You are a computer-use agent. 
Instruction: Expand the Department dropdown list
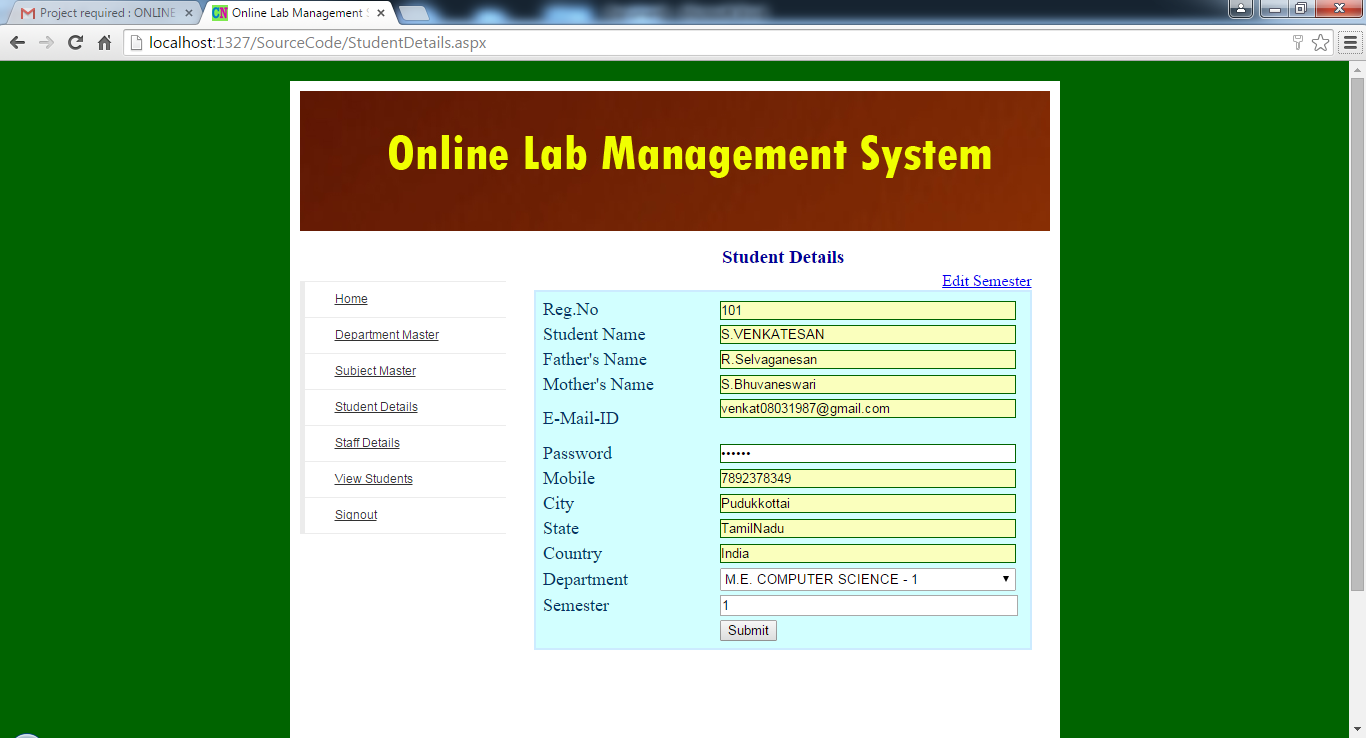[x=867, y=580]
